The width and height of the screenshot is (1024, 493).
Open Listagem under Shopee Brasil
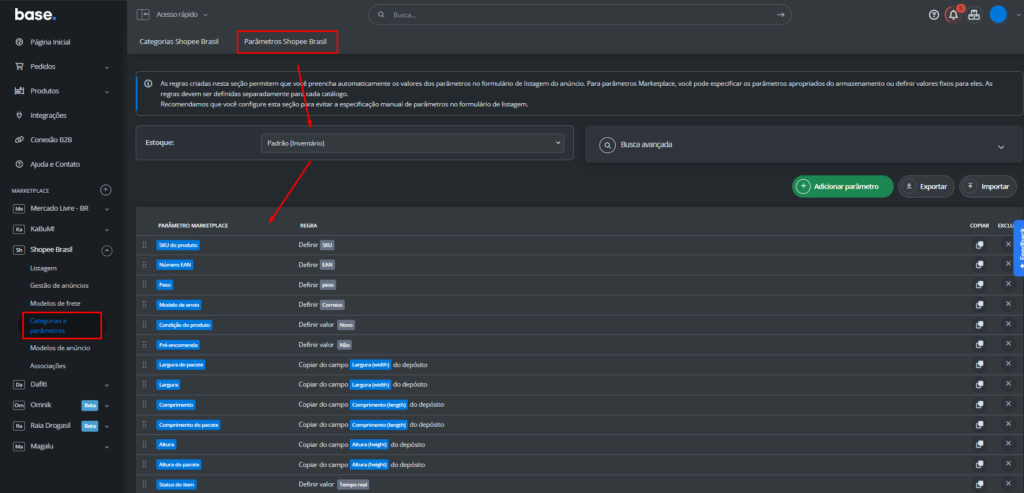pyautogui.click(x=43, y=268)
